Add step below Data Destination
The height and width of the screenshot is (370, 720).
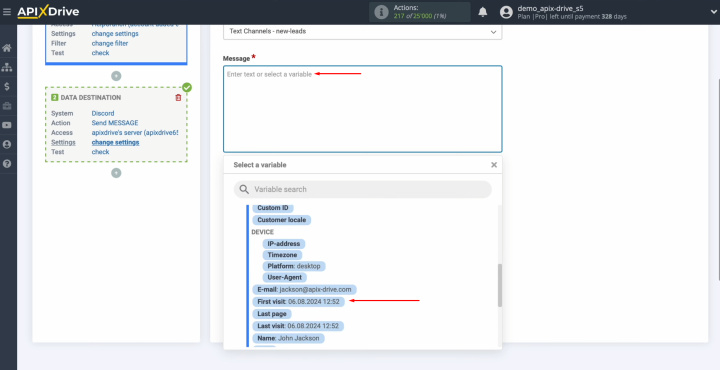(116, 173)
